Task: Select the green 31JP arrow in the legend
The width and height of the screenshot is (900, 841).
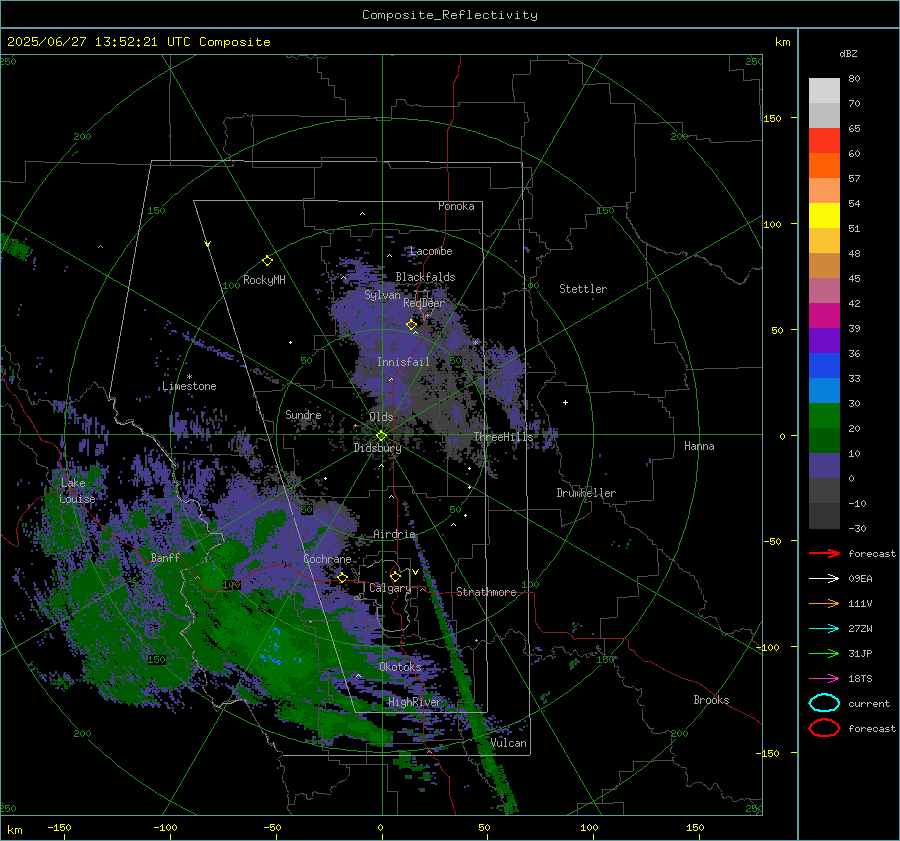Action: (824, 653)
